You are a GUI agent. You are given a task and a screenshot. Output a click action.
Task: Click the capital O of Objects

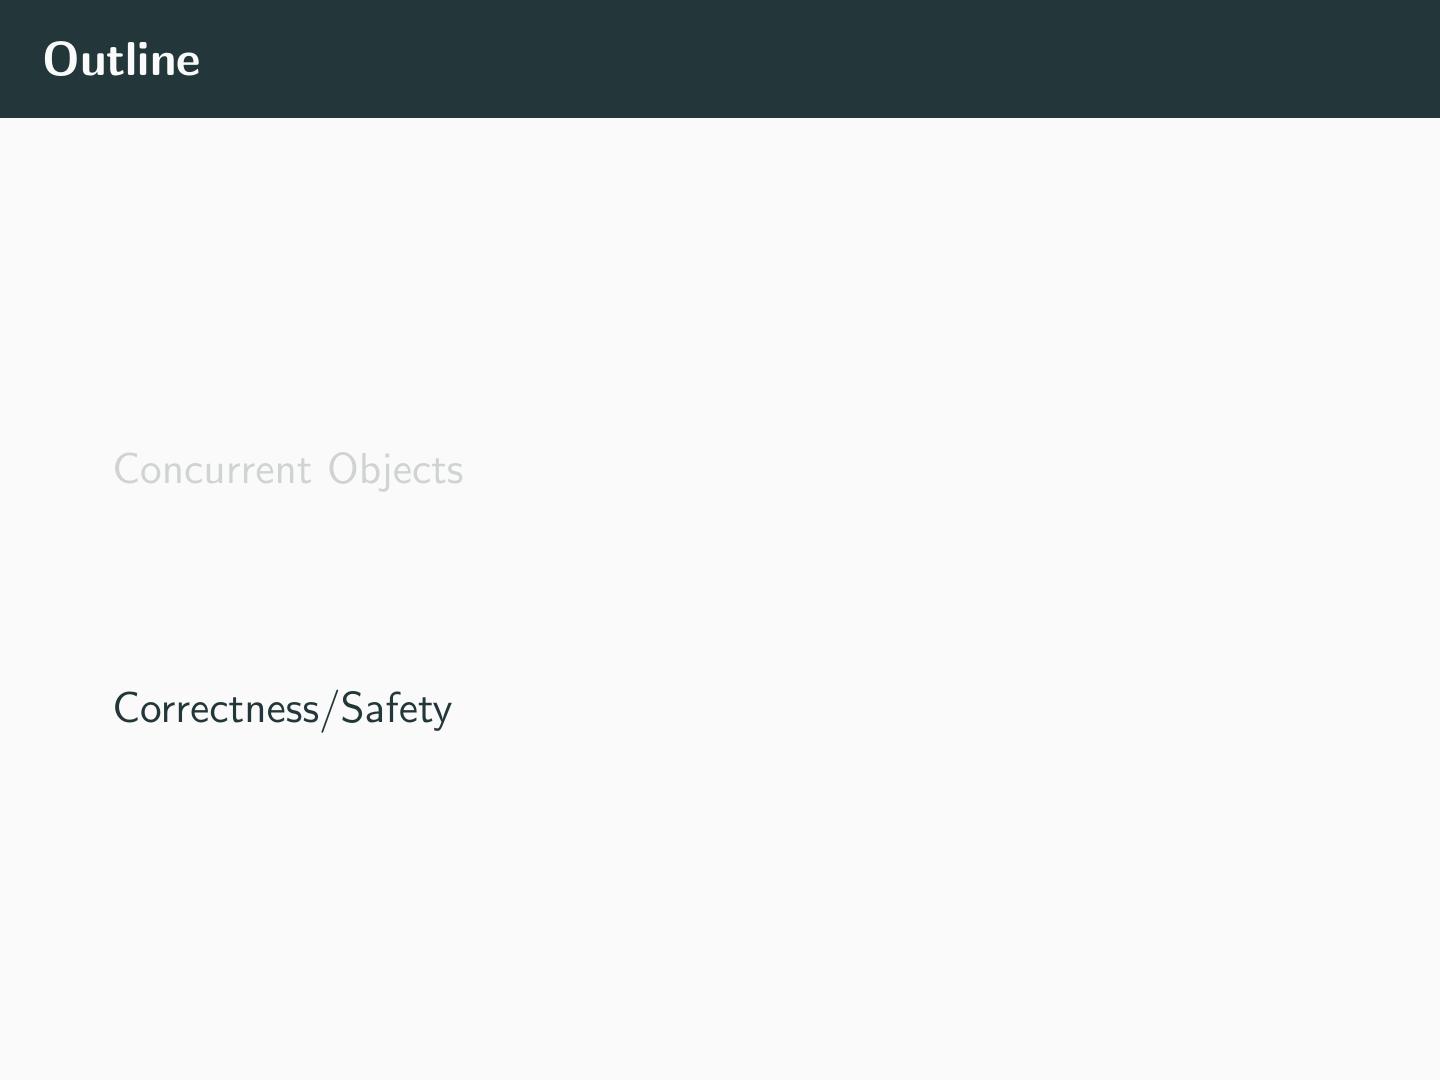pos(344,470)
